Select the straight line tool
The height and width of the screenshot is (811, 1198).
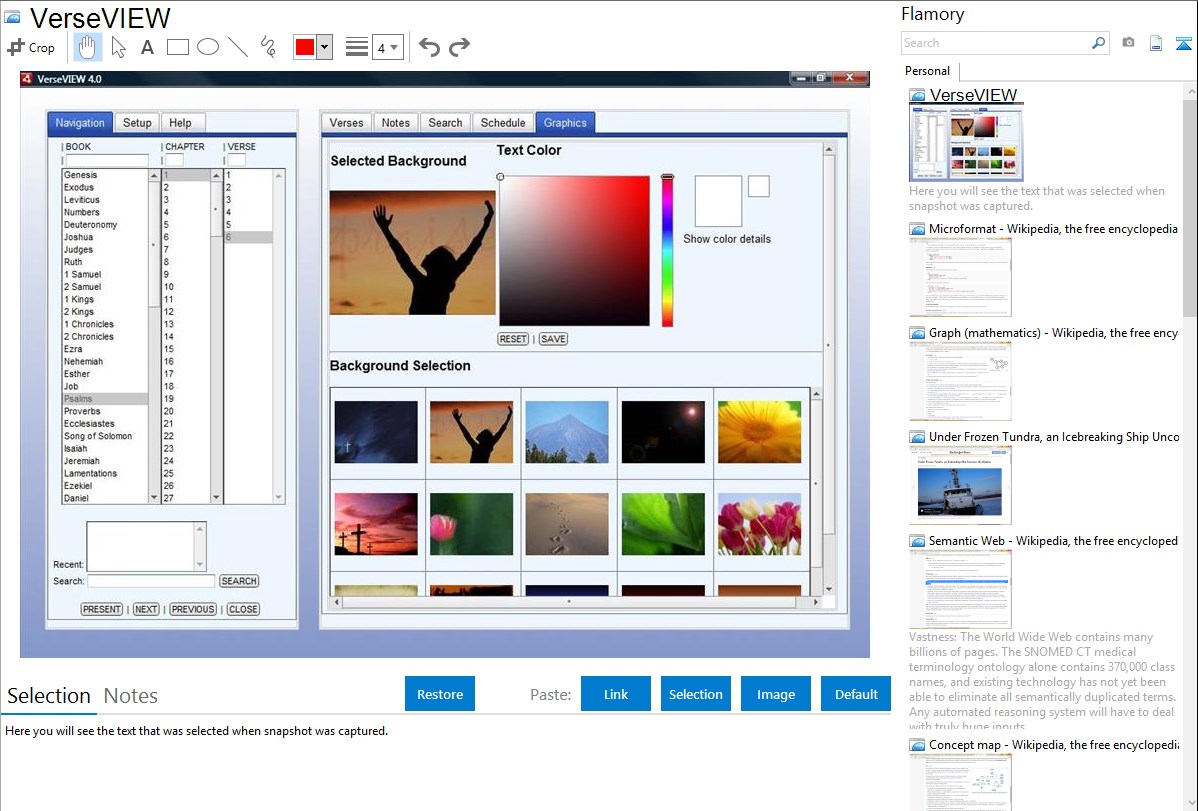[238, 47]
